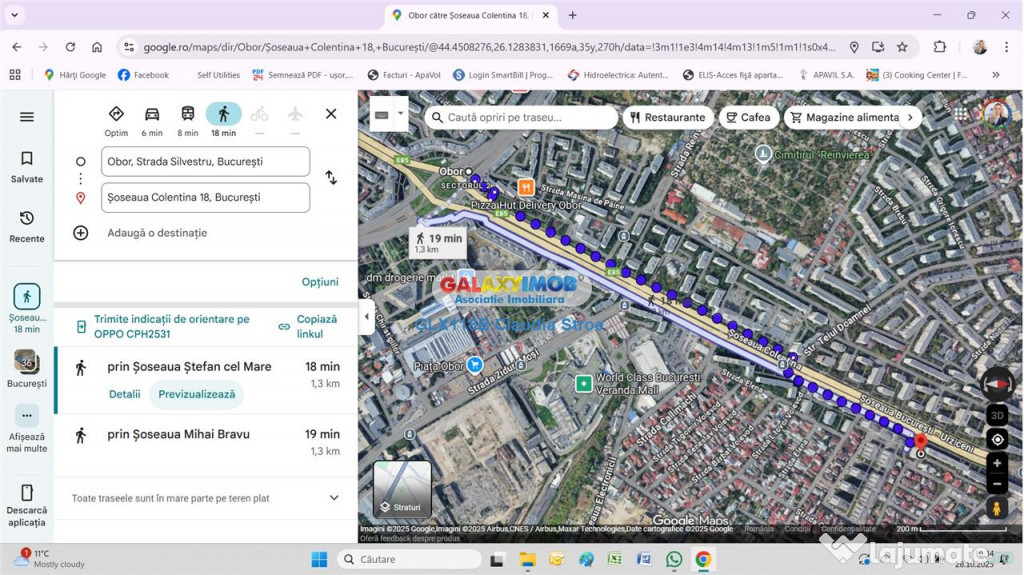Choose public transit travel mode

pyautogui.click(x=188, y=115)
